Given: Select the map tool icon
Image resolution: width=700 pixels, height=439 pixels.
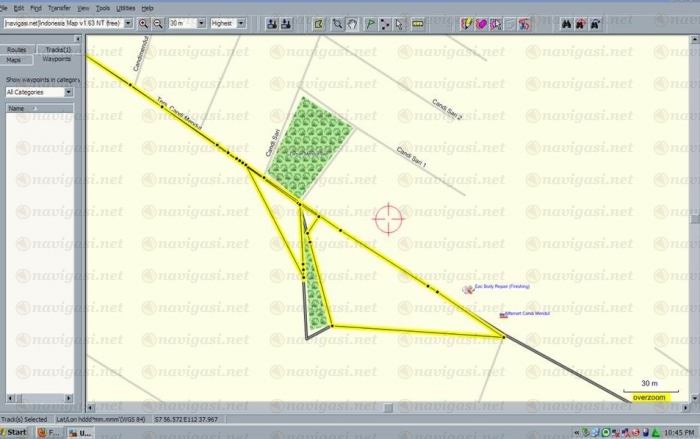Looking at the screenshot, I should (x=319, y=22).
